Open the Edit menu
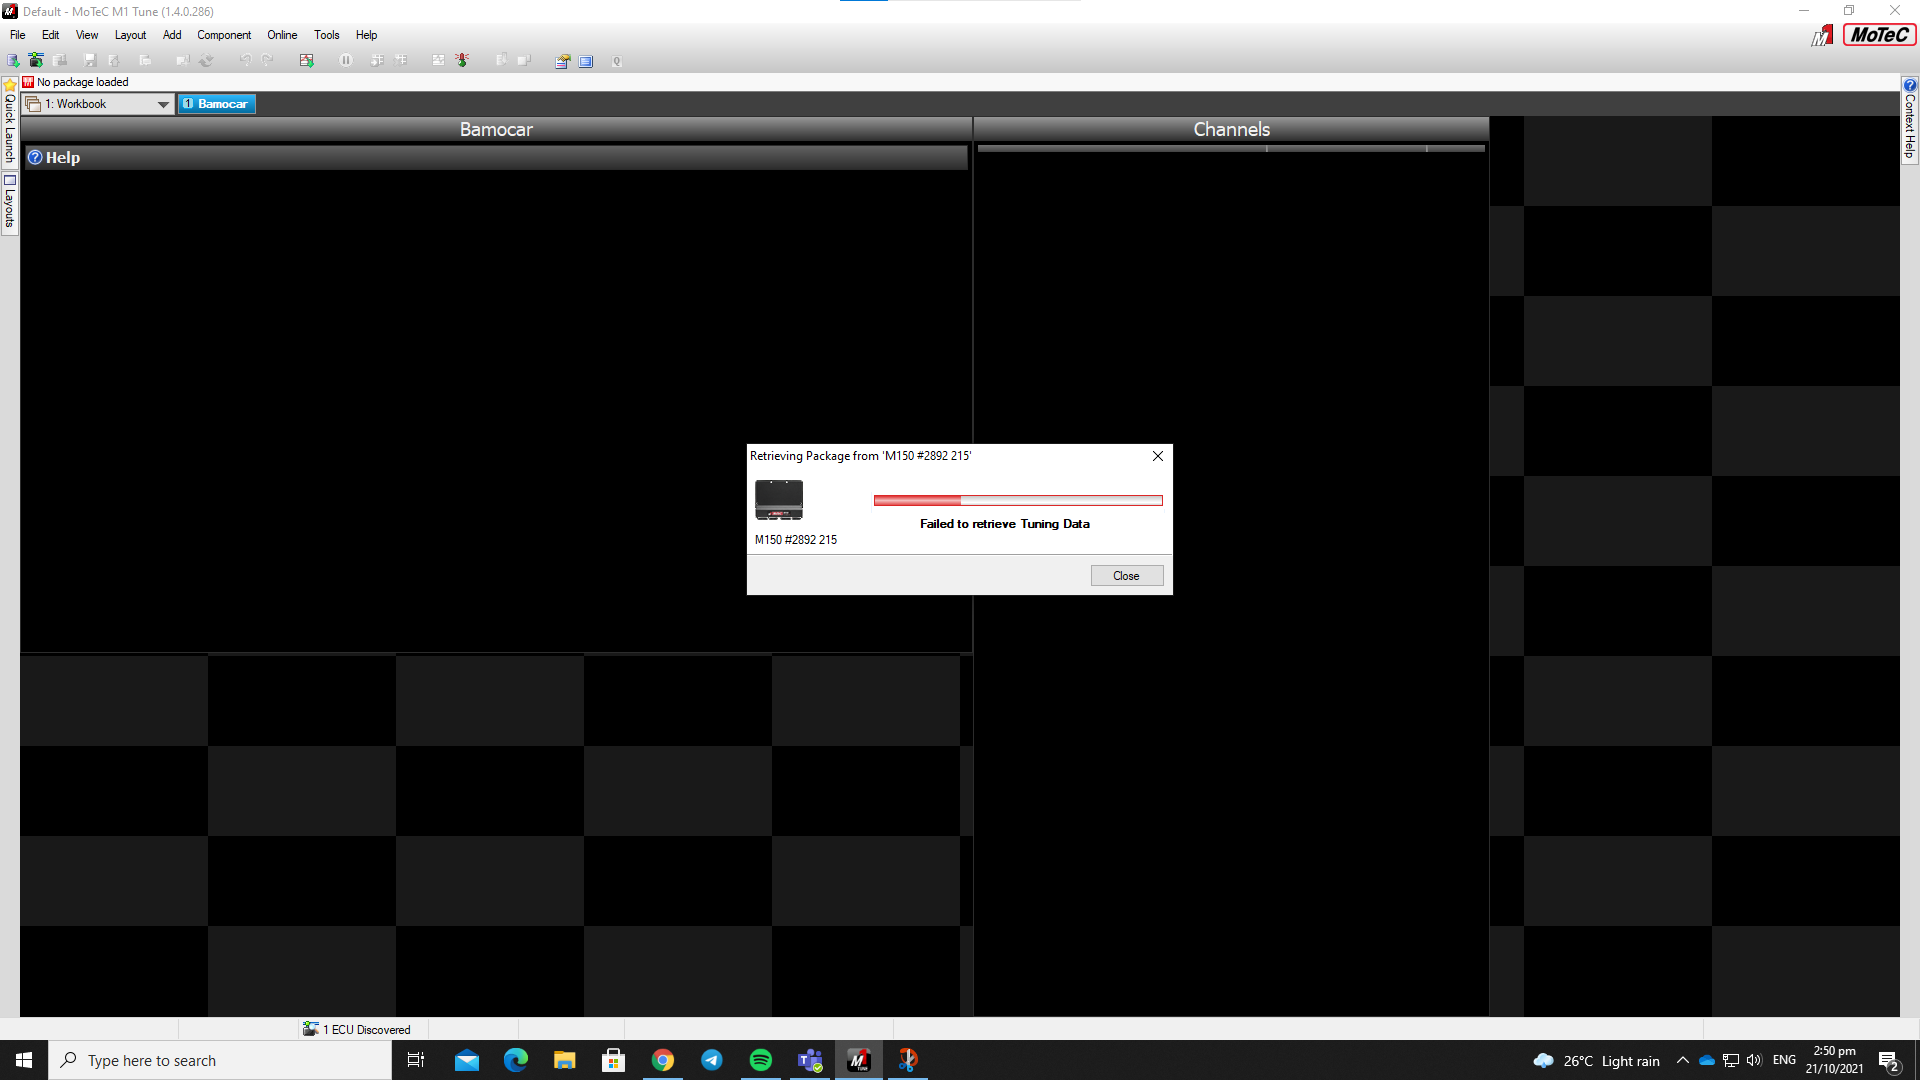 pyautogui.click(x=51, y=35)
